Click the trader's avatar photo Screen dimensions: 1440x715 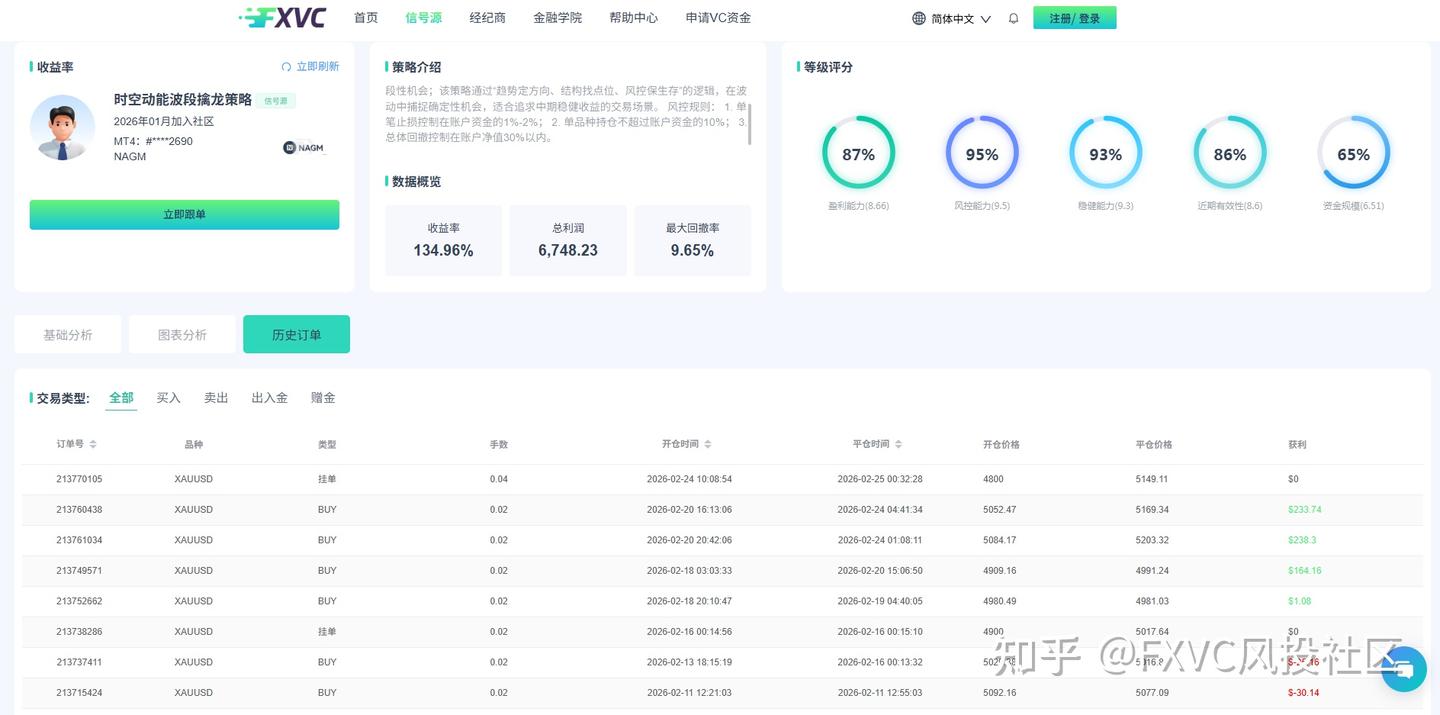[62, 128]
